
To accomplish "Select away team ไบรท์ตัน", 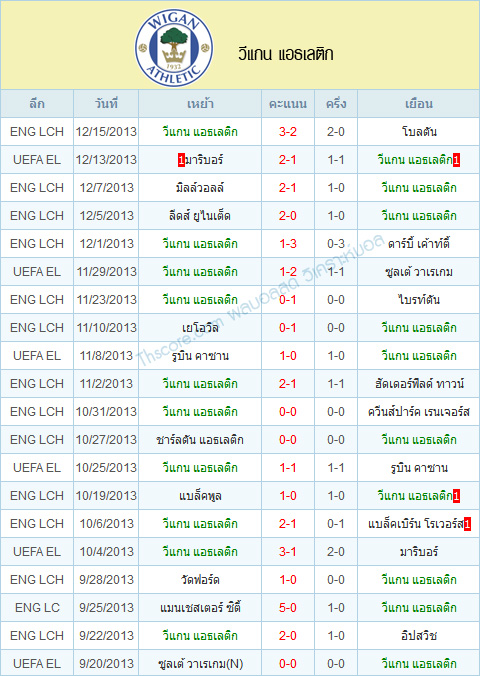I will 419,300.
